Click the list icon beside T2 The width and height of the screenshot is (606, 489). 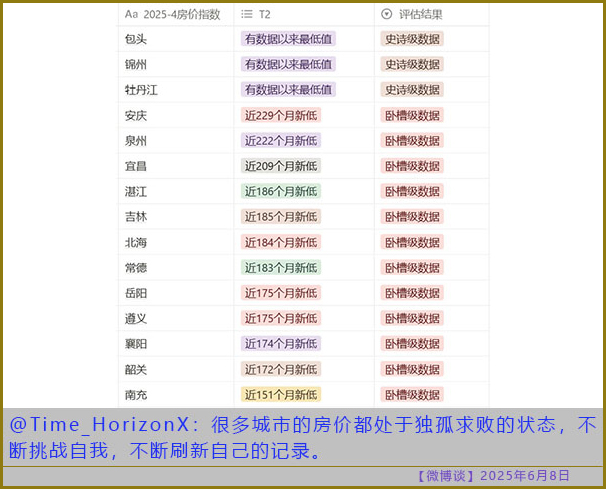(247, 14)
